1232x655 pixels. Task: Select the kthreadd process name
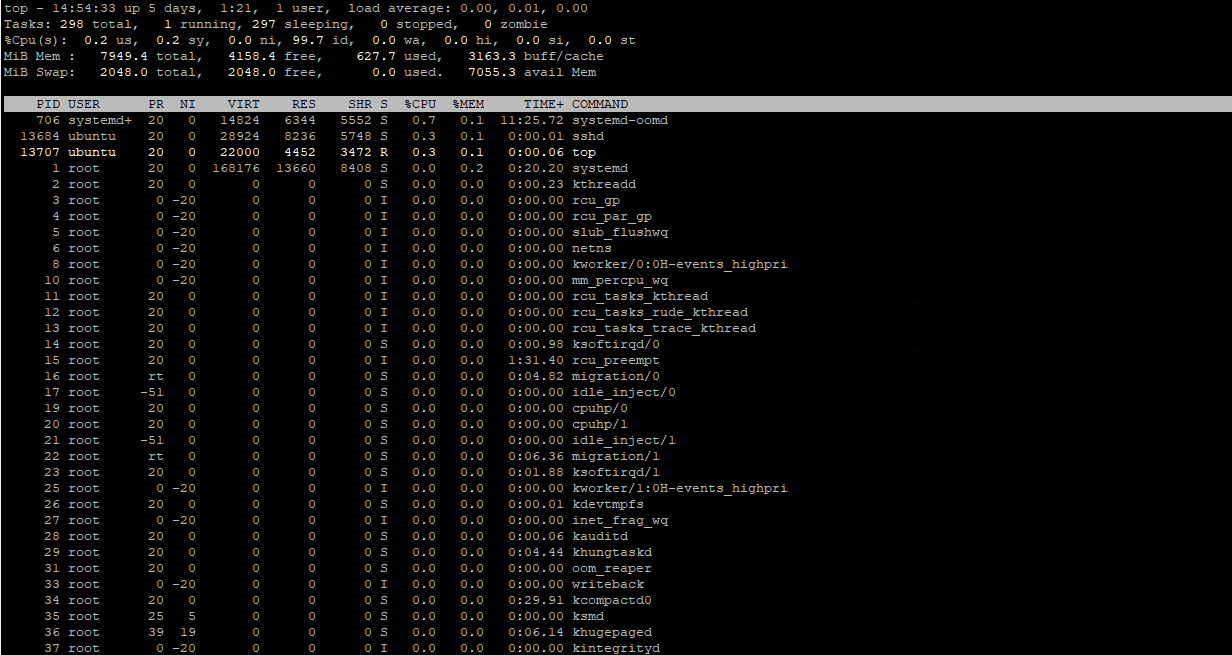(604, 184)
